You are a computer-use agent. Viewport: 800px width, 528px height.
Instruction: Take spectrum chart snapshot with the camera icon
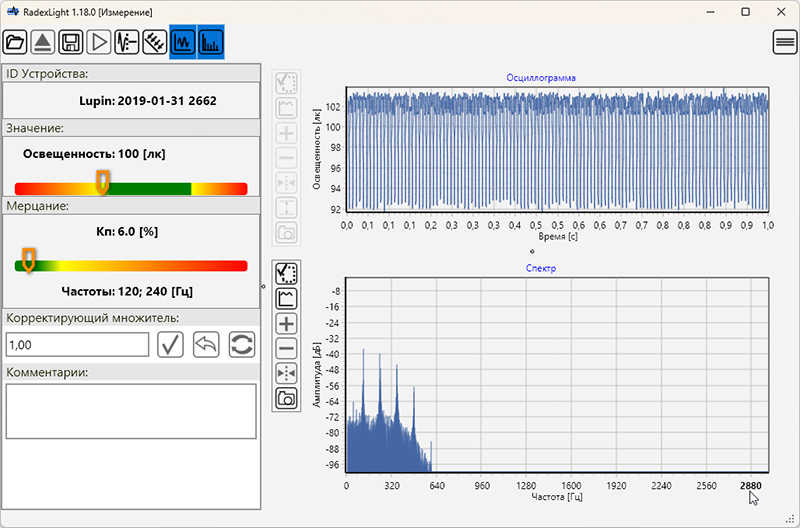click(x=286, y=399)
